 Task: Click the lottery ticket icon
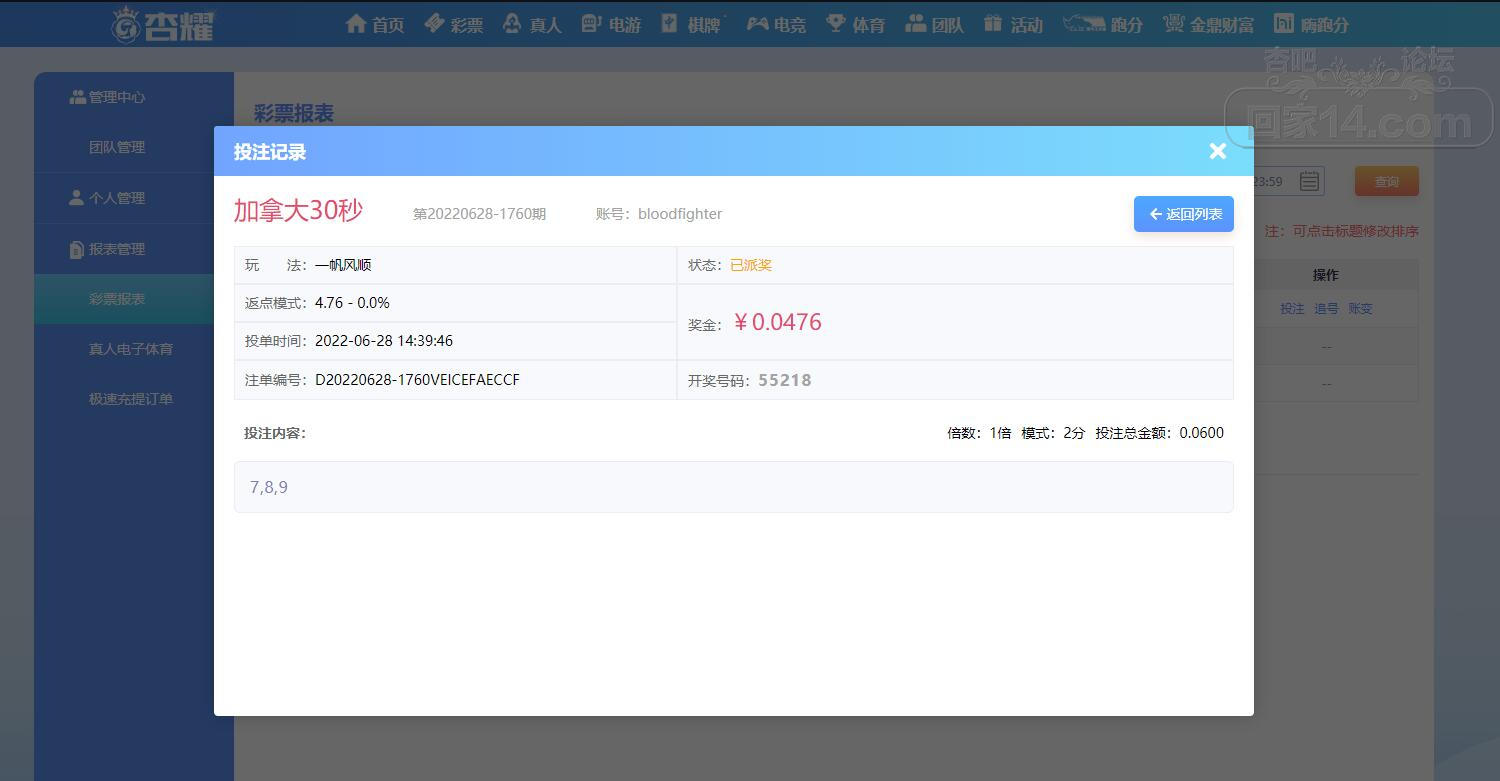pyautogui.click(x=434, y=23)
